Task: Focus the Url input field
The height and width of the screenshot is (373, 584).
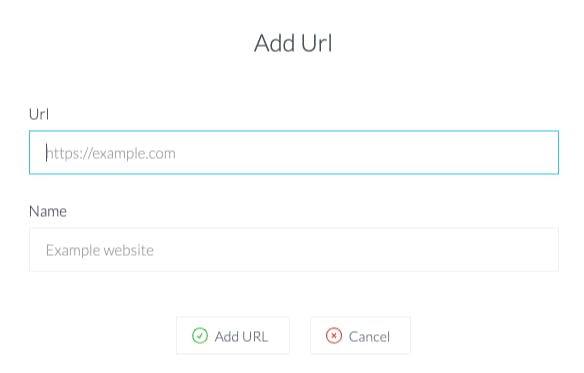Action: coord(294,152)
